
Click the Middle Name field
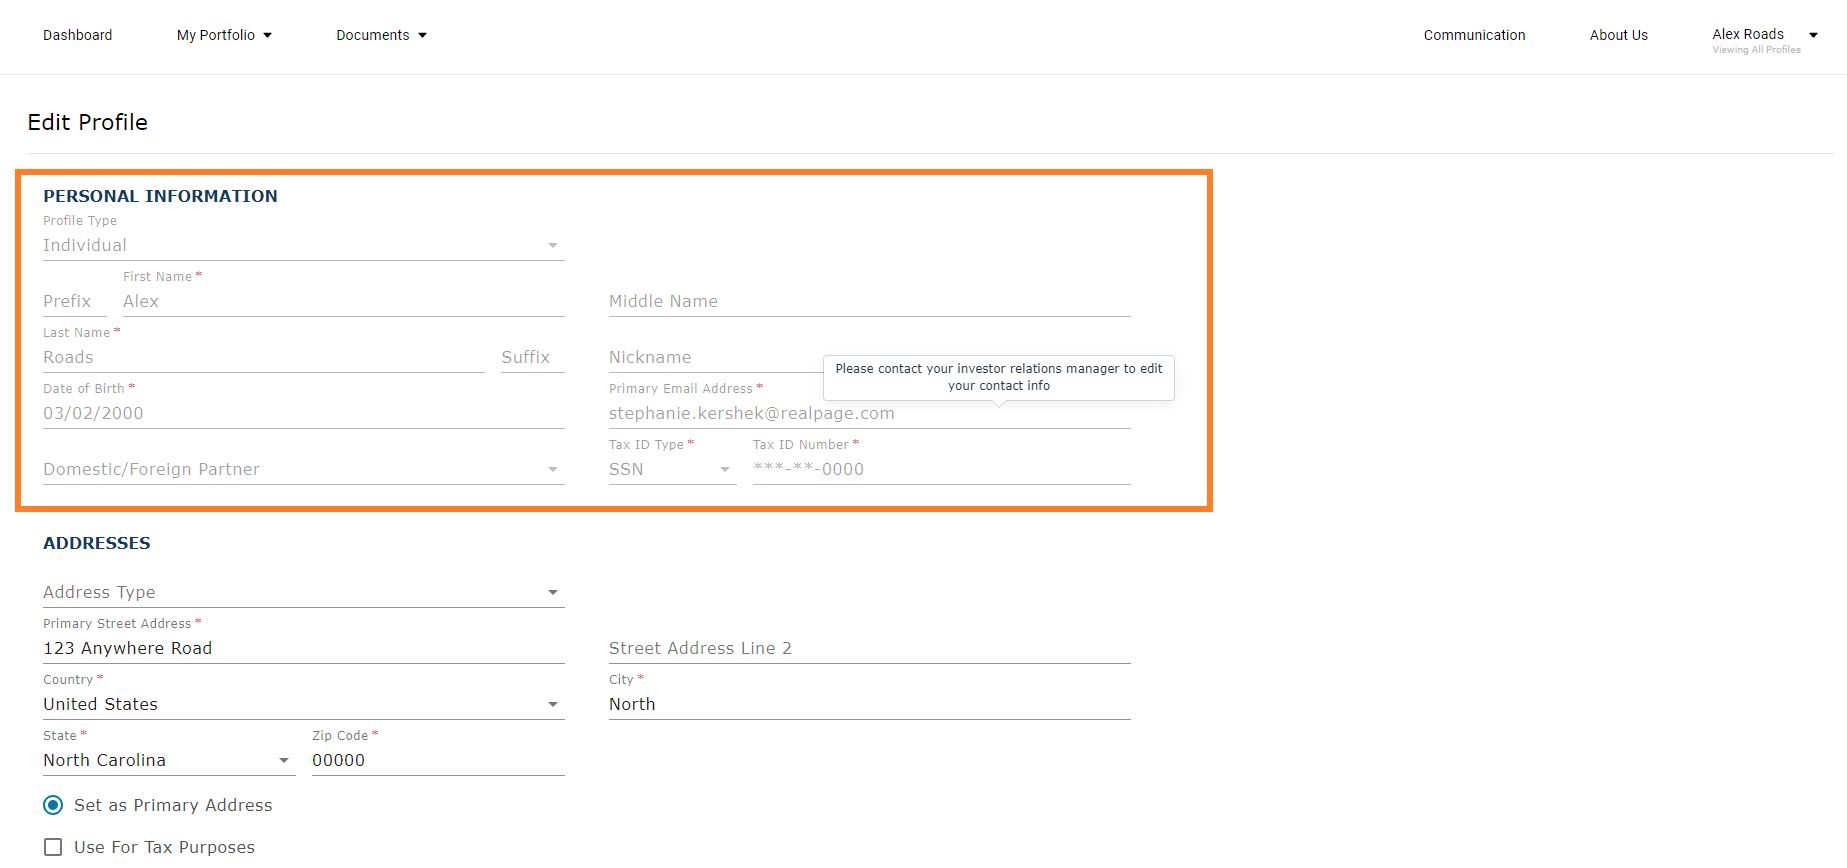[869, 302]
